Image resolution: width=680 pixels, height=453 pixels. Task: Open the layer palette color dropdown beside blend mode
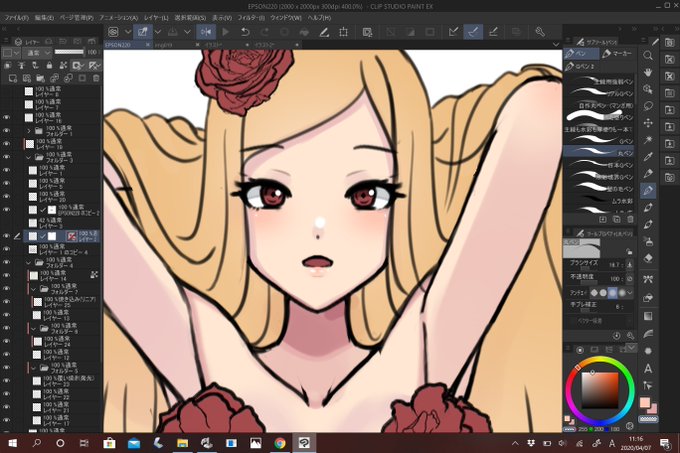tap(11, 52)
